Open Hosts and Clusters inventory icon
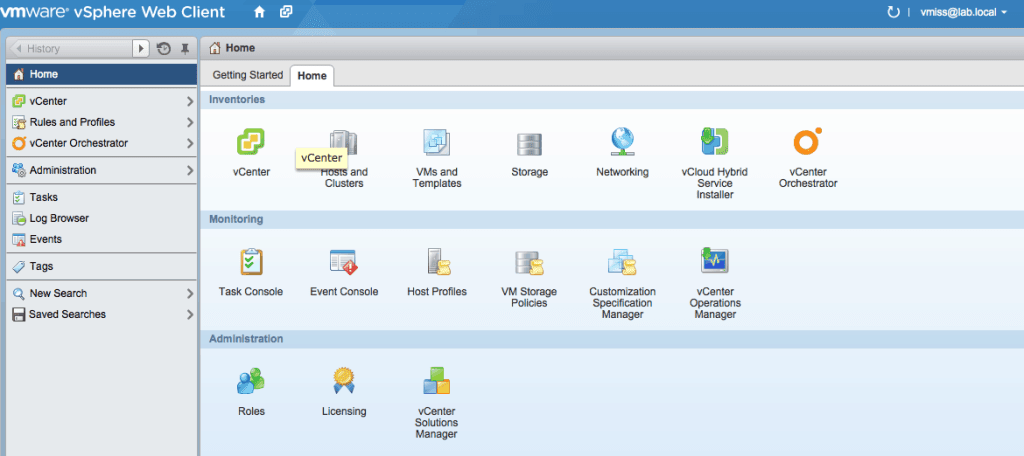1024x456 pixels. [344, 142]
